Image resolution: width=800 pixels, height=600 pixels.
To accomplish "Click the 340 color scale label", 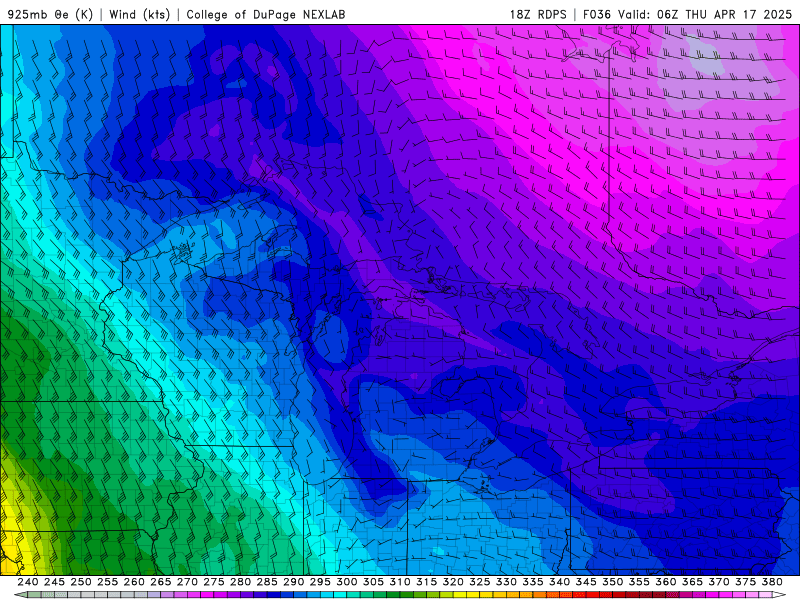I will 559,582.
